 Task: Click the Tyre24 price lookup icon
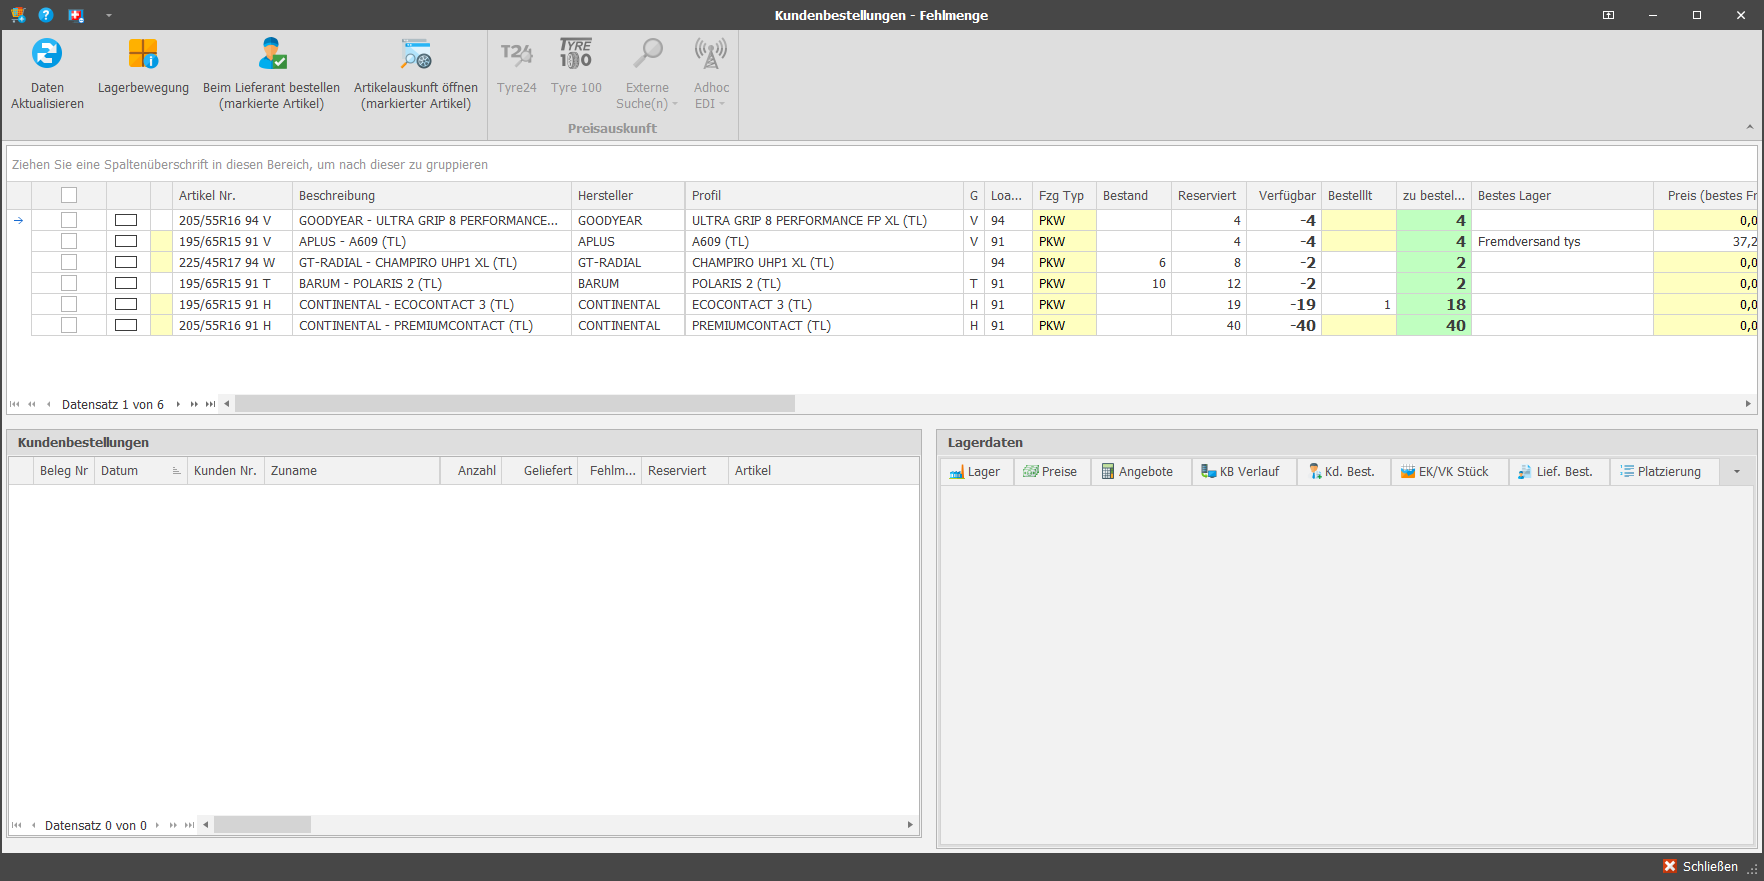(x=517, y=66)
